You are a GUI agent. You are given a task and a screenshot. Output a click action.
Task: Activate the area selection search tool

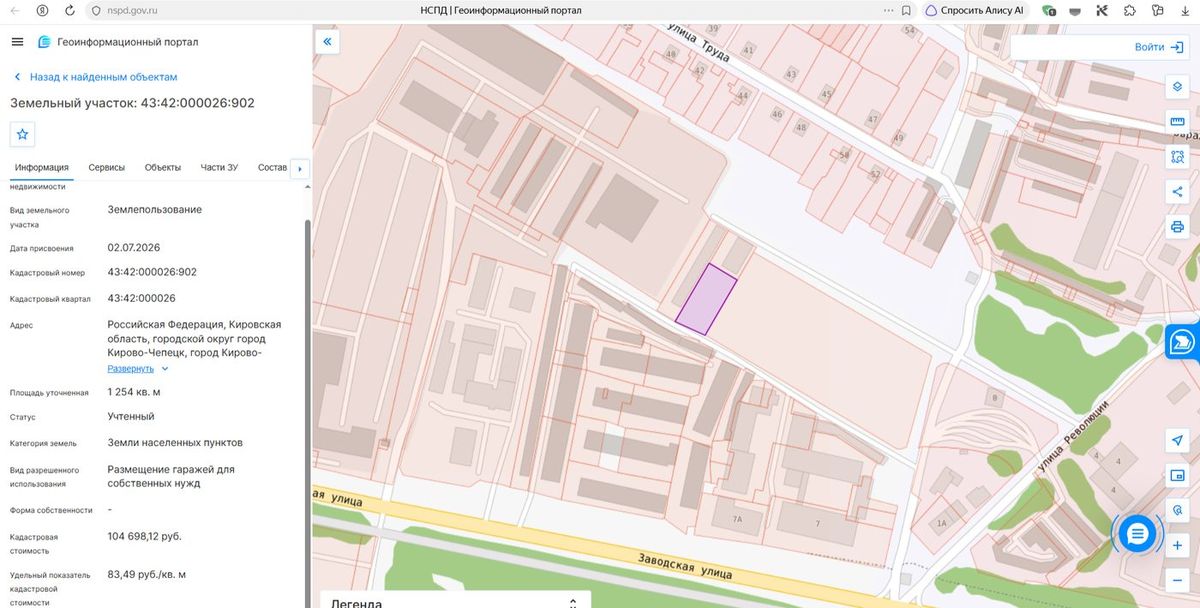coord(1177,157)
